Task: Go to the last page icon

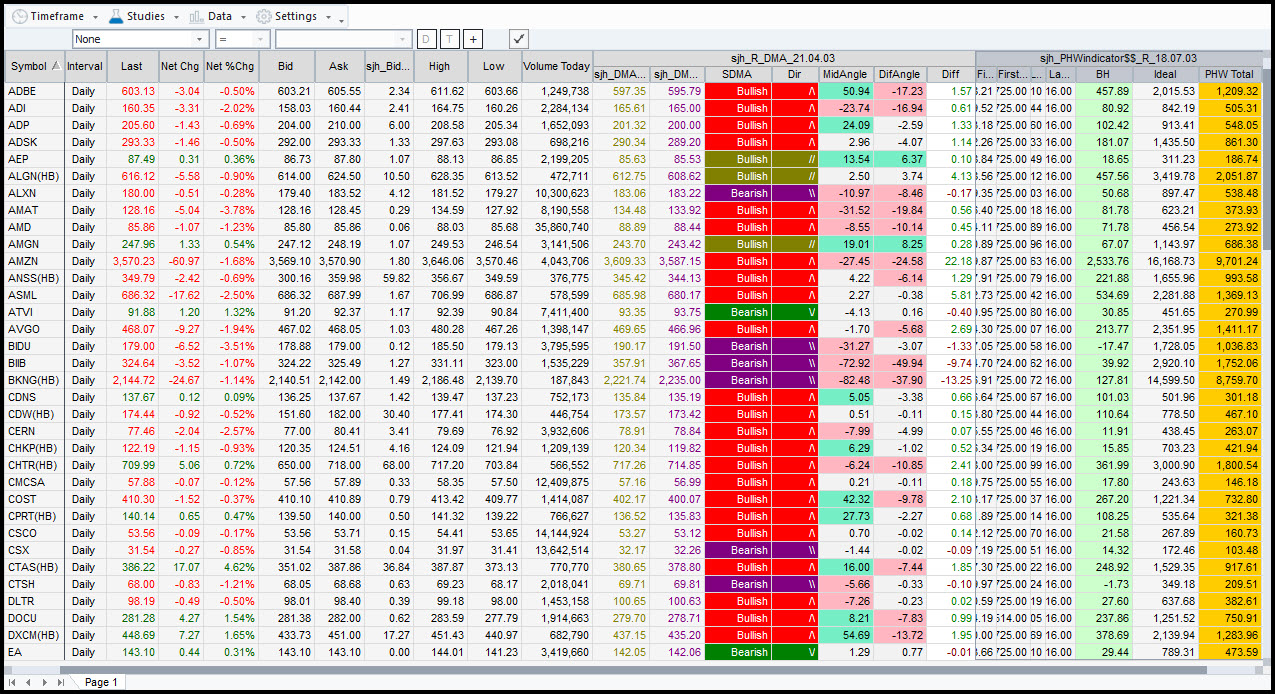Action: (60, 682)
